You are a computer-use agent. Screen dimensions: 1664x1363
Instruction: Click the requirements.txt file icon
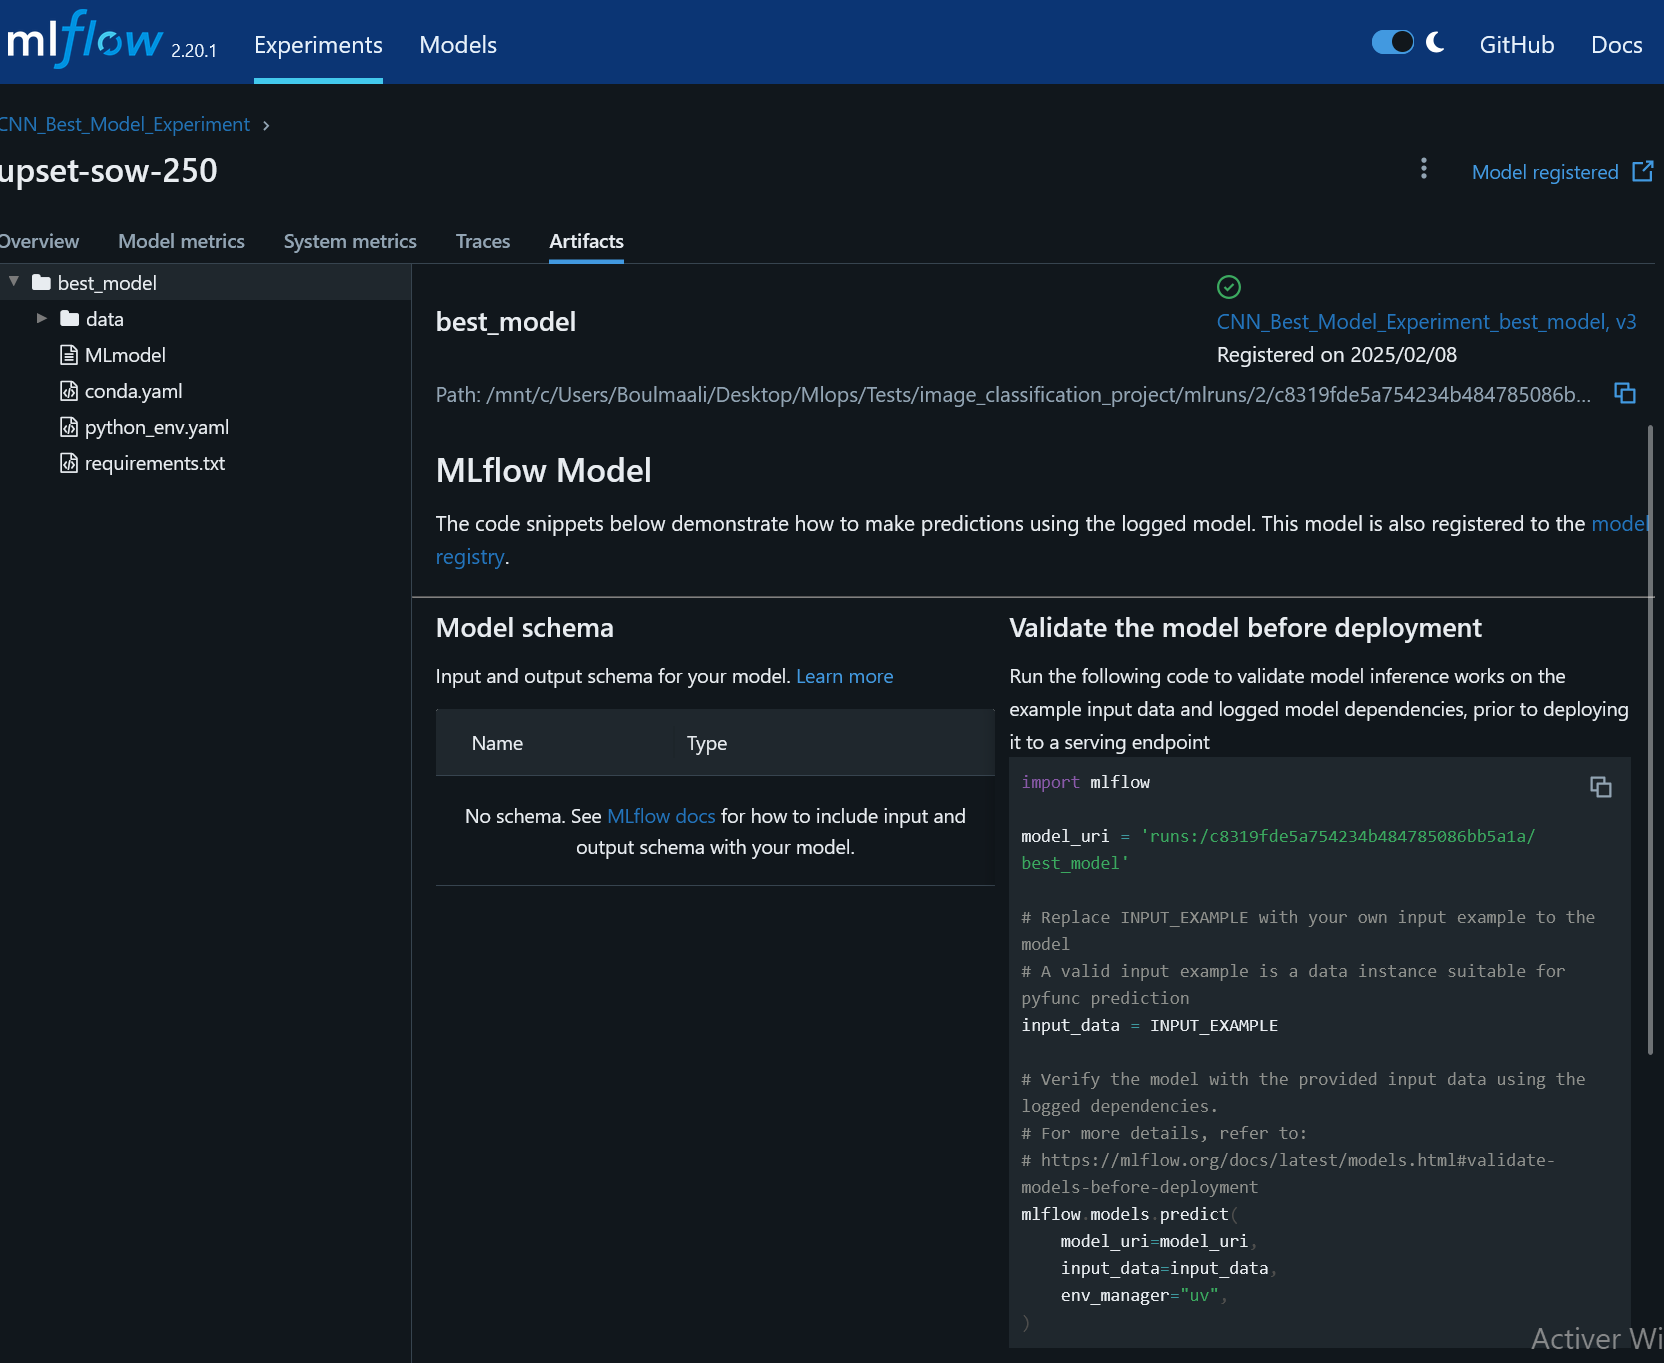69,463
